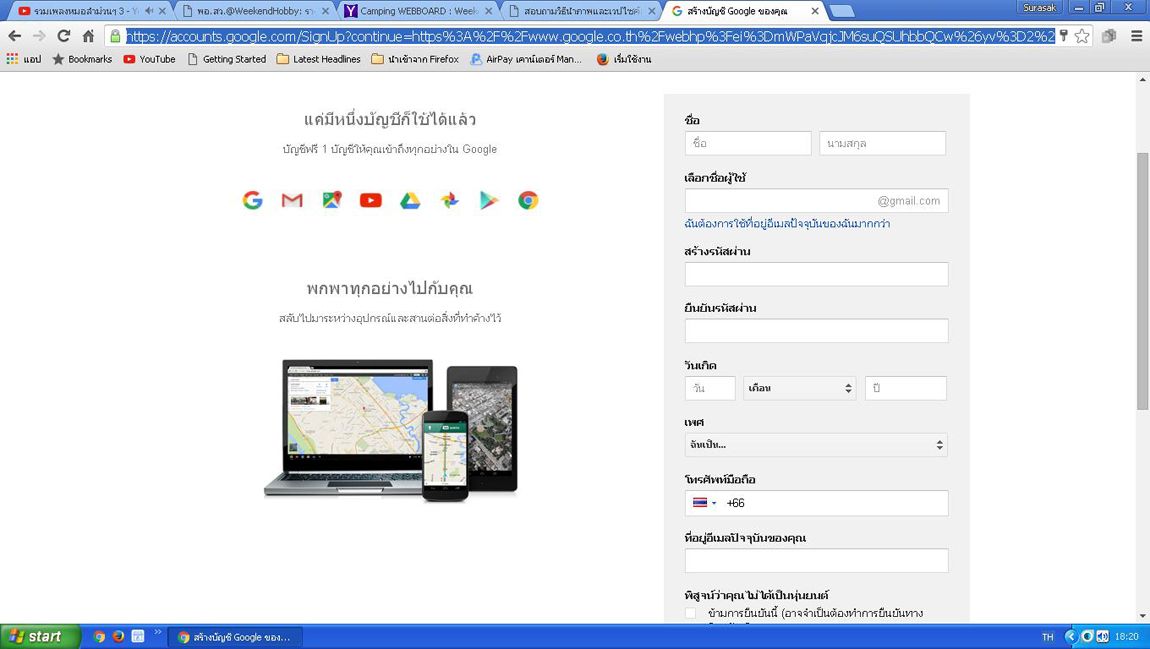This screenshot has height=649, width=1150.
Task: Click the page vertical scrollbar thumb
Action: (1142, 280)
